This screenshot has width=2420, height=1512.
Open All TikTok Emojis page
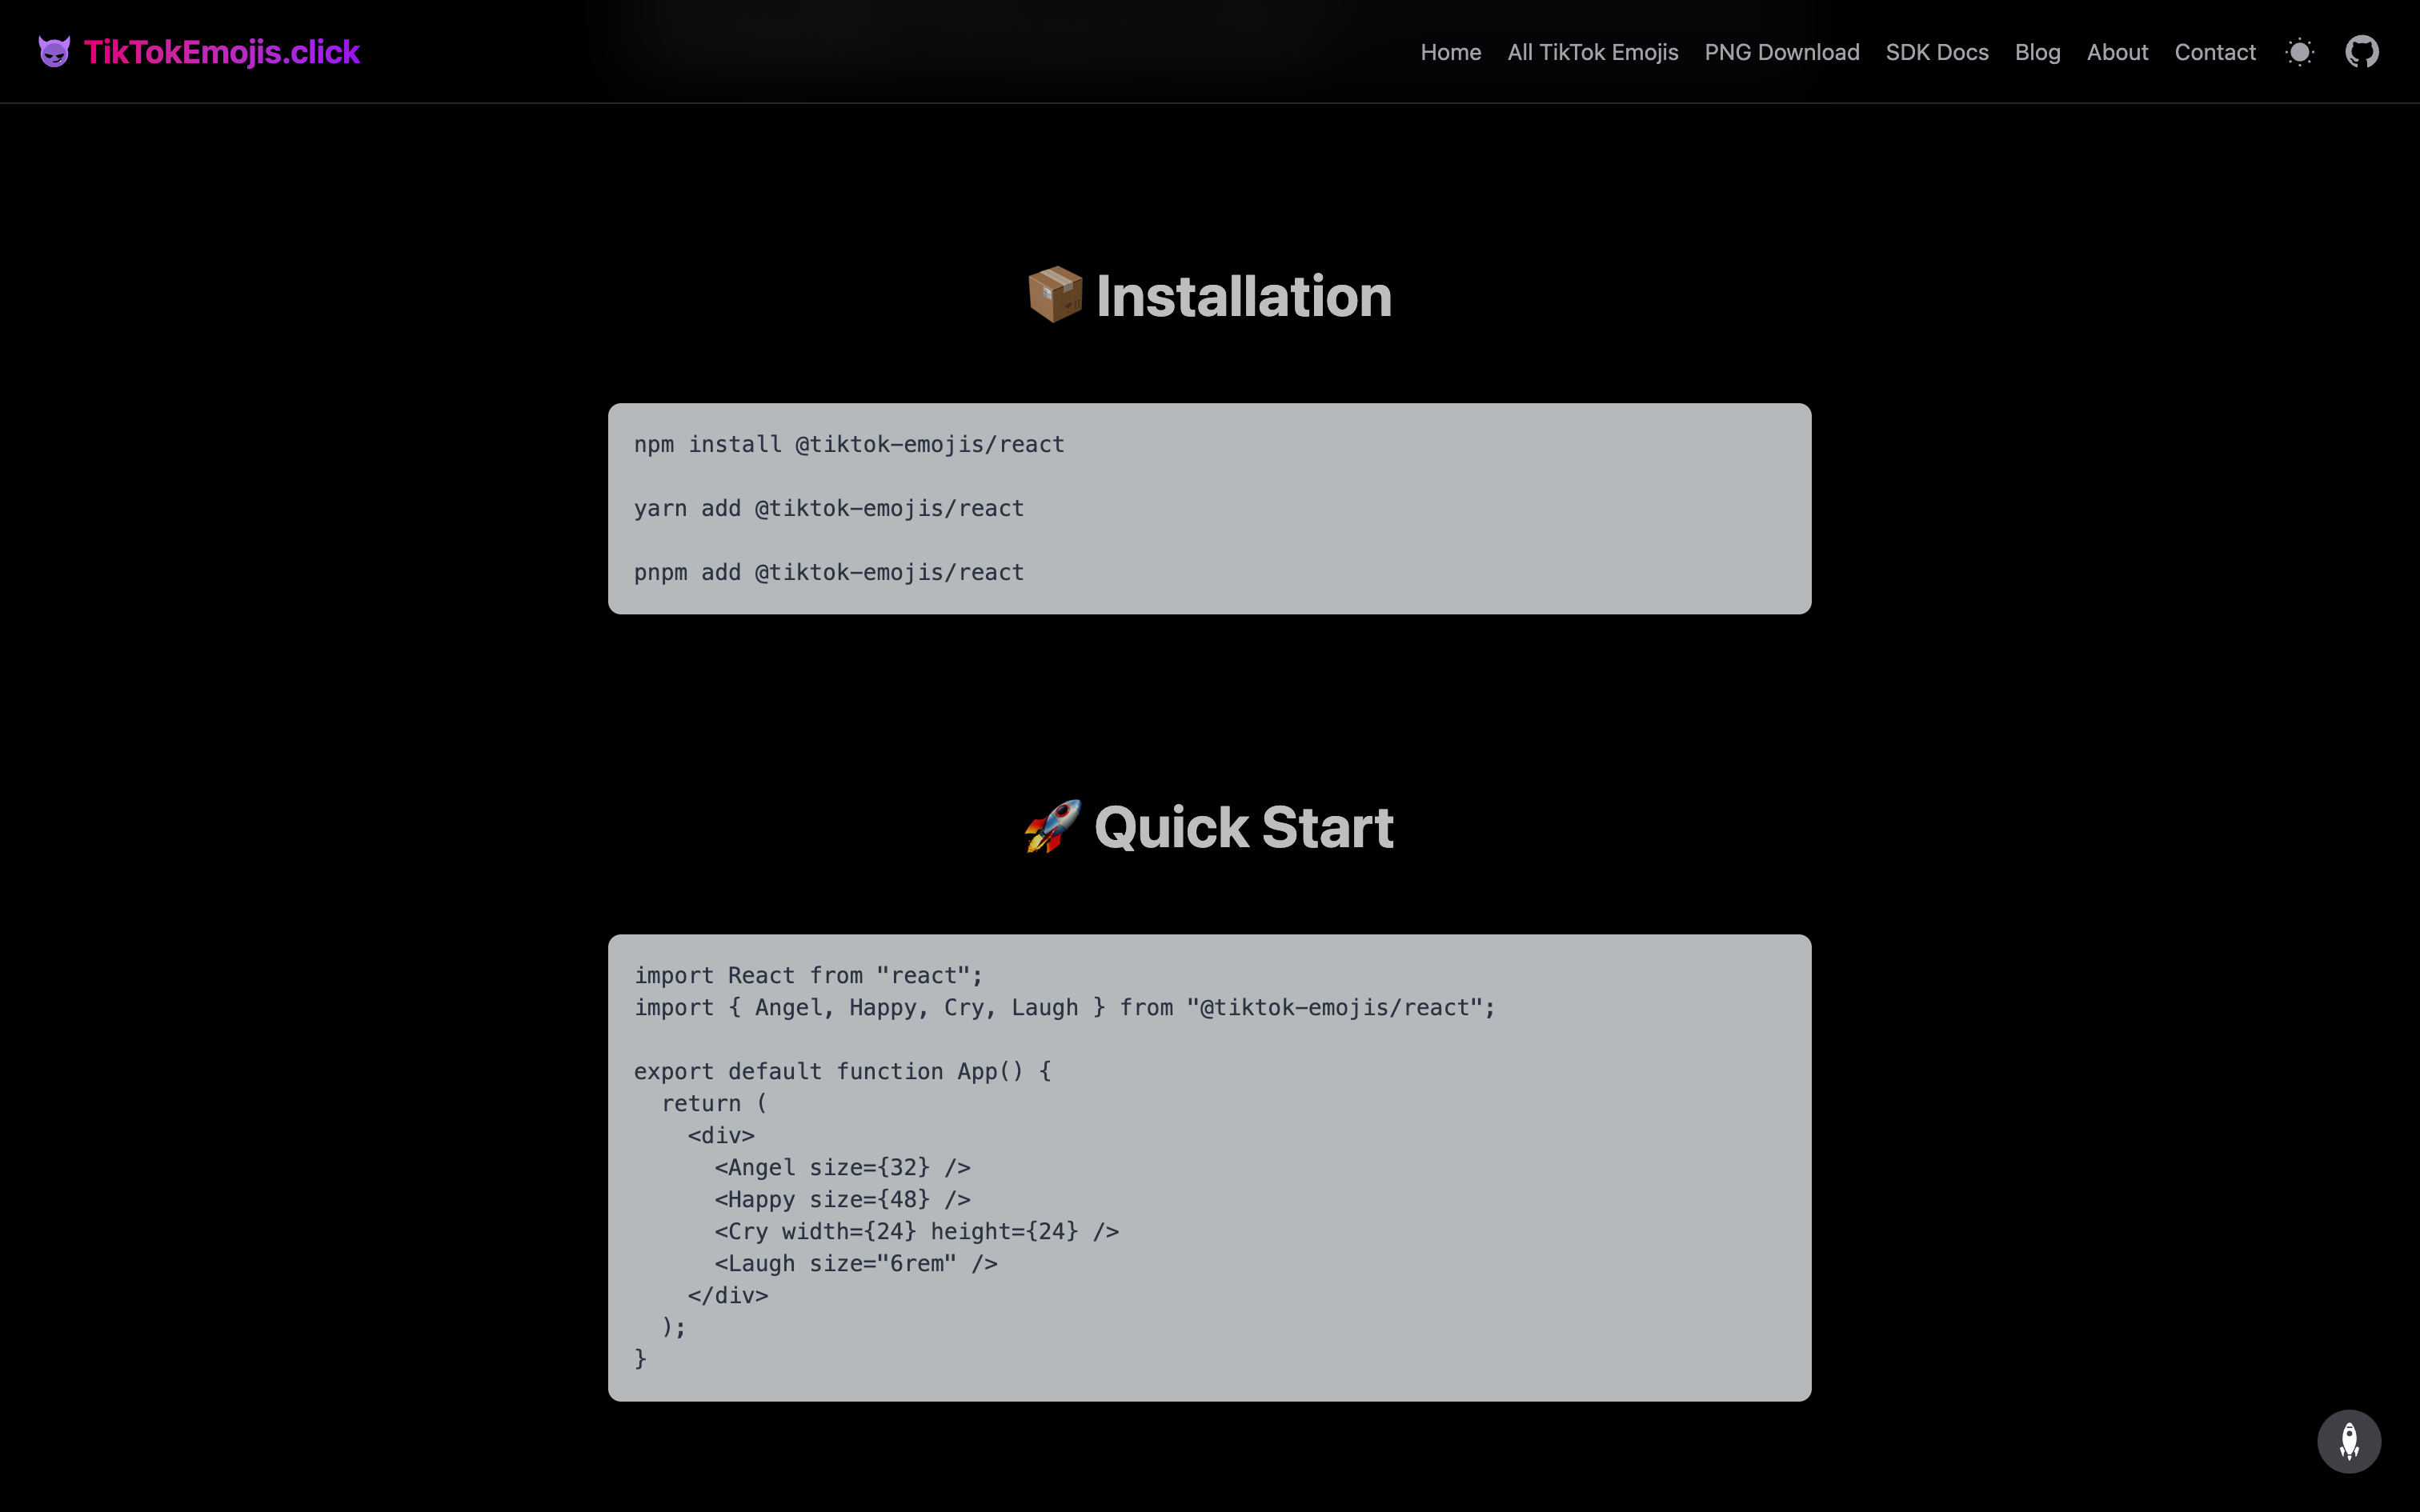pos(1593,52)
